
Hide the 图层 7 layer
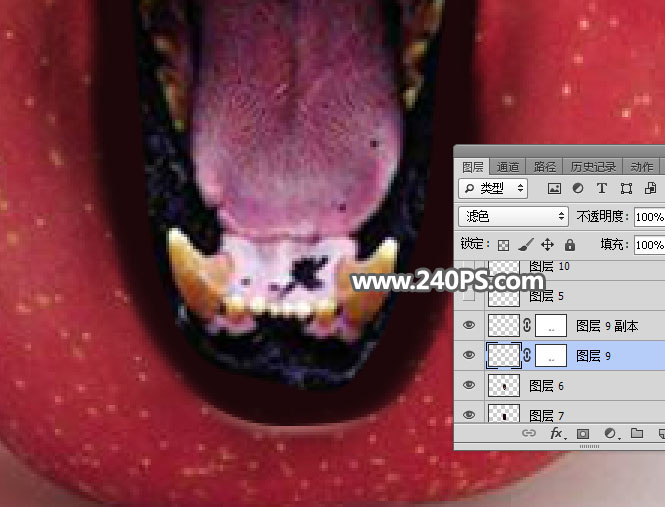pos(469,415)
